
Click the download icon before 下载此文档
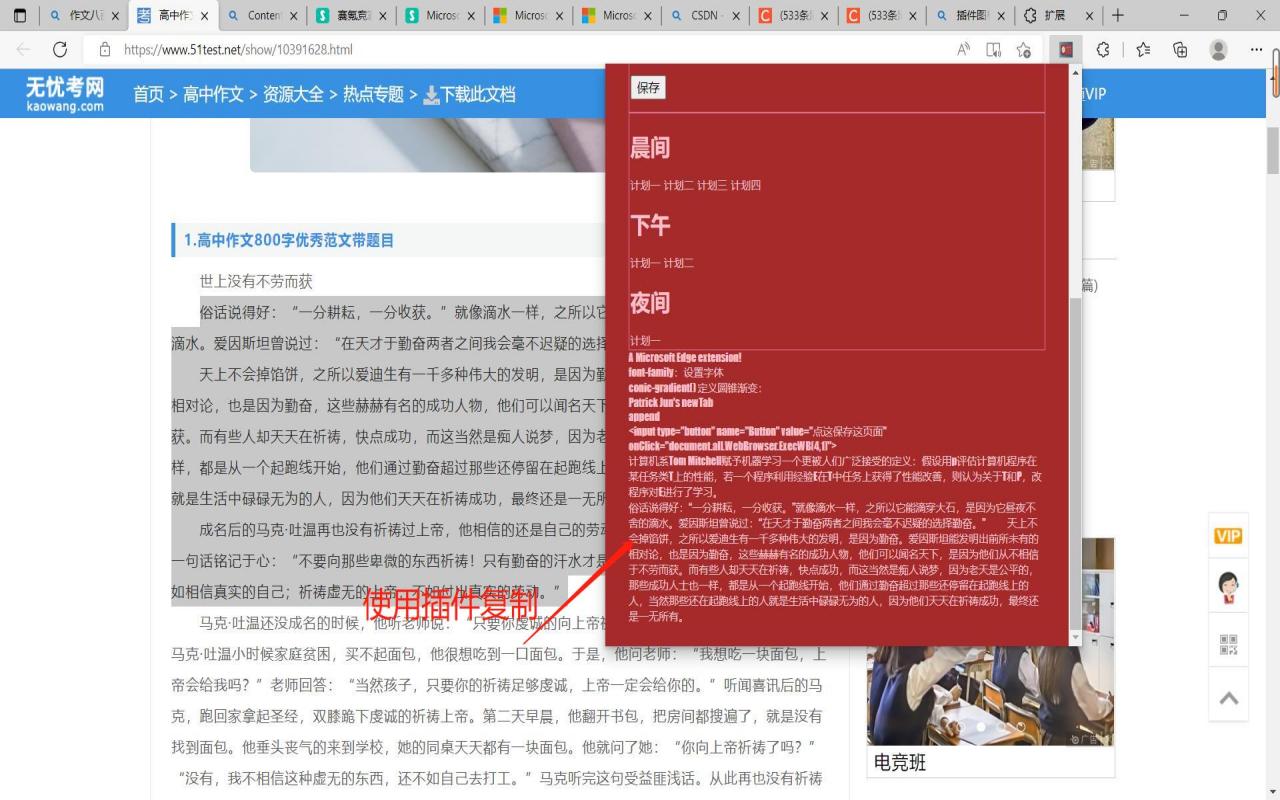431,94
